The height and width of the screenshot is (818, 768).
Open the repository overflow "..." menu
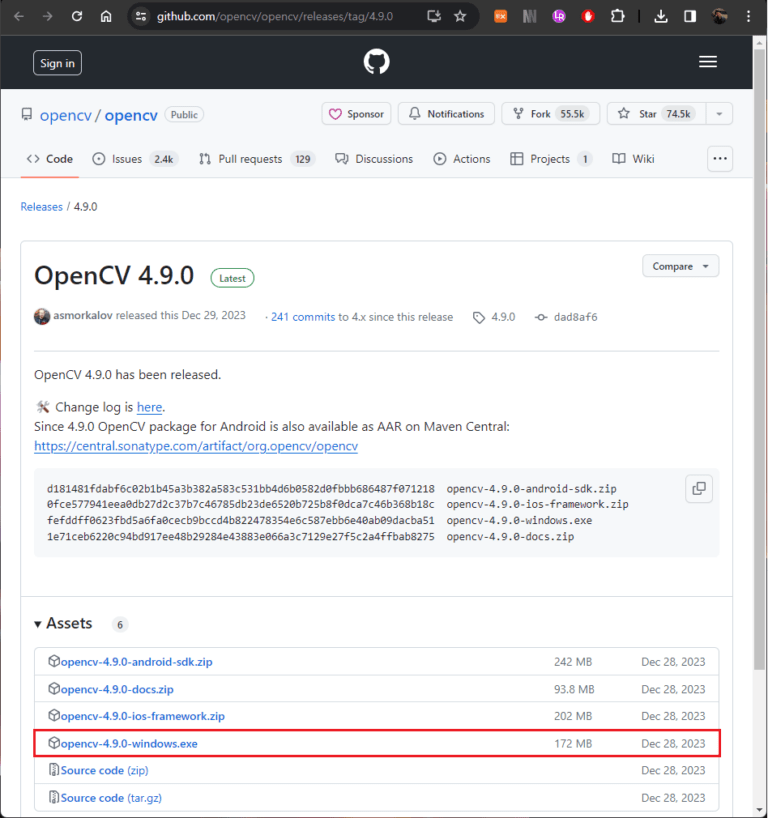pos(720,159)
